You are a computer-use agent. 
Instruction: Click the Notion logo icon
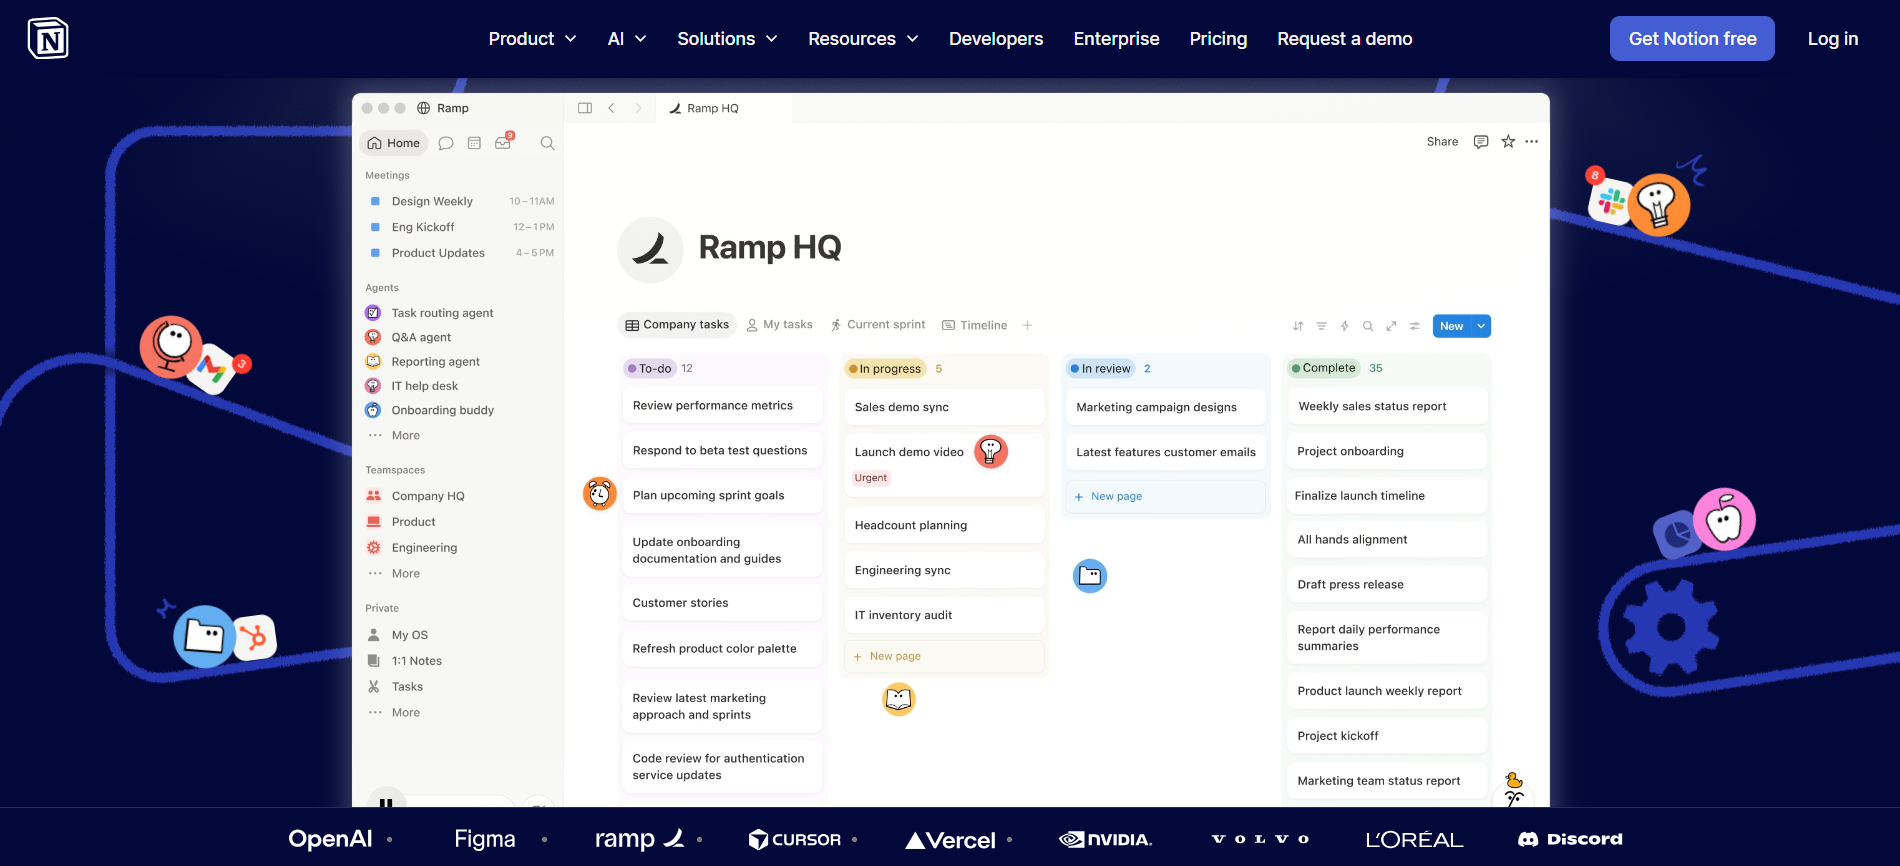[48, 38]
